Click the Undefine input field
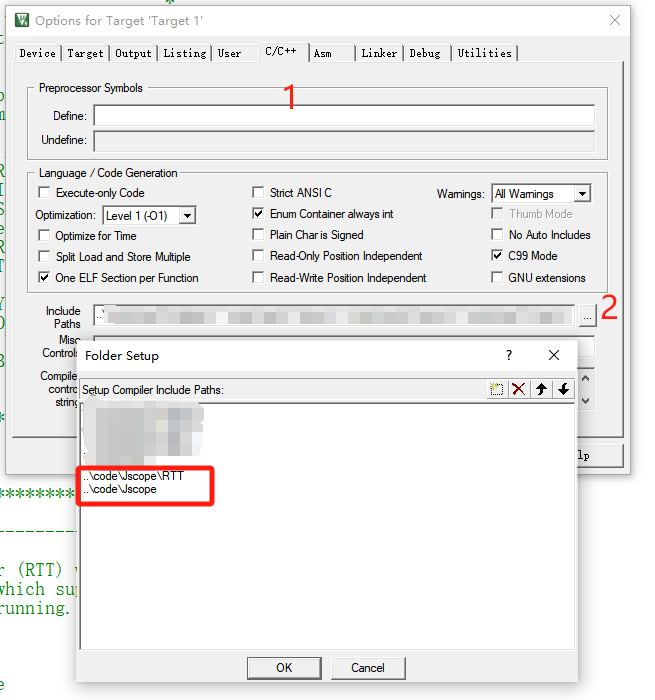The image size is (655, 700). tap(344, 140)
